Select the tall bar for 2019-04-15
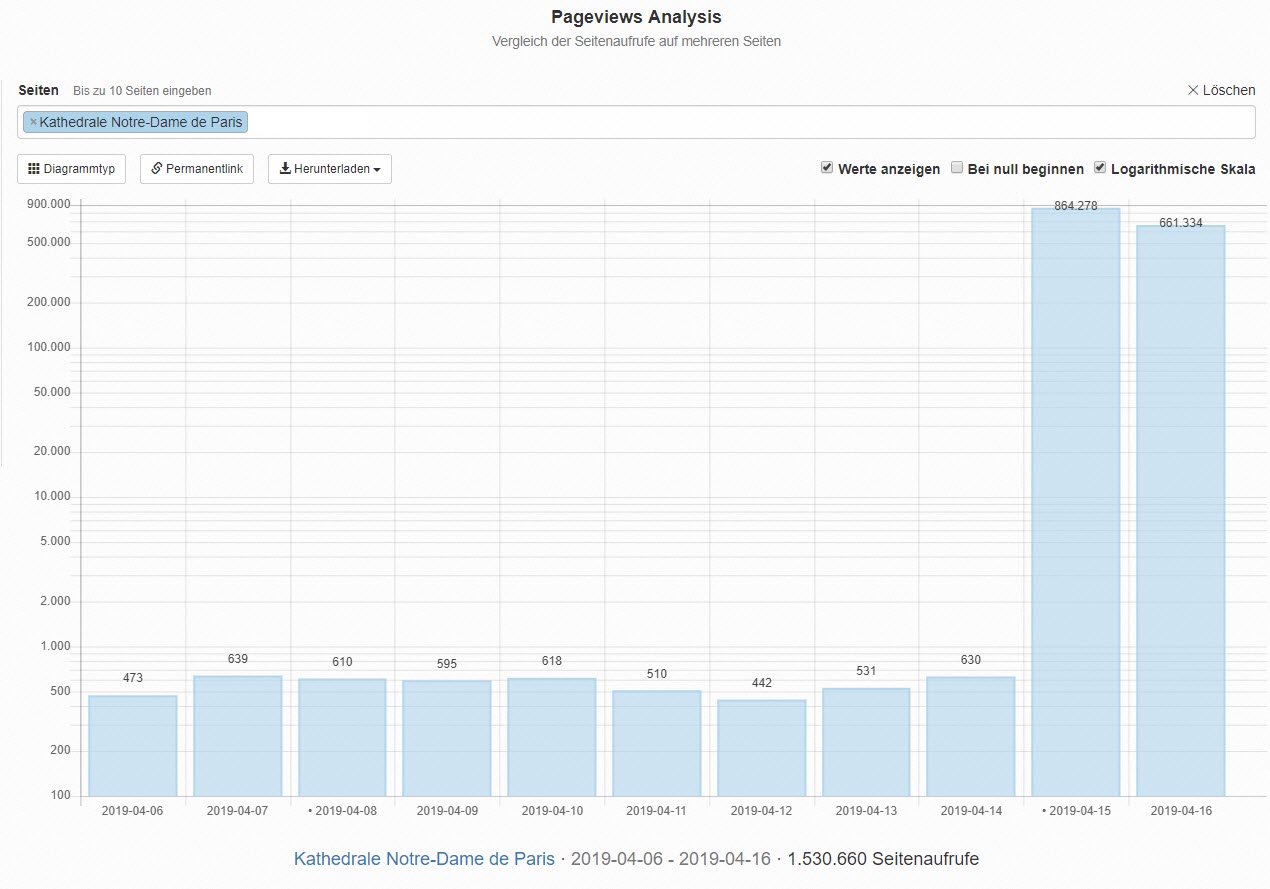 click(x=1076, y=502)
